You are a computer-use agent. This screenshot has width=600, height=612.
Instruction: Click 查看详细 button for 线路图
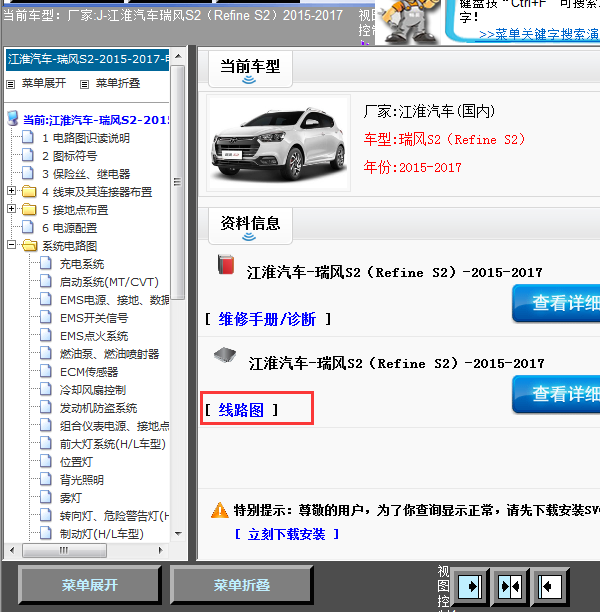pyautogui.click(x=556, y=394)
